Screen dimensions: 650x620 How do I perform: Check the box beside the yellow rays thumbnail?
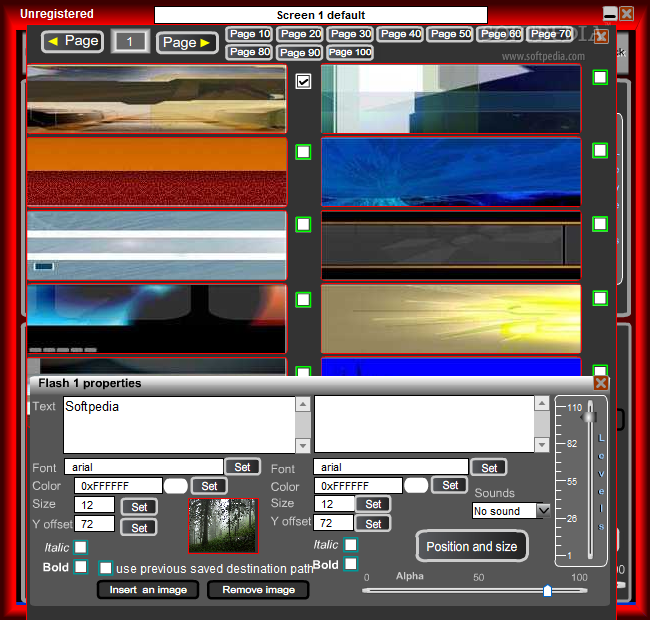click(600, 298)
